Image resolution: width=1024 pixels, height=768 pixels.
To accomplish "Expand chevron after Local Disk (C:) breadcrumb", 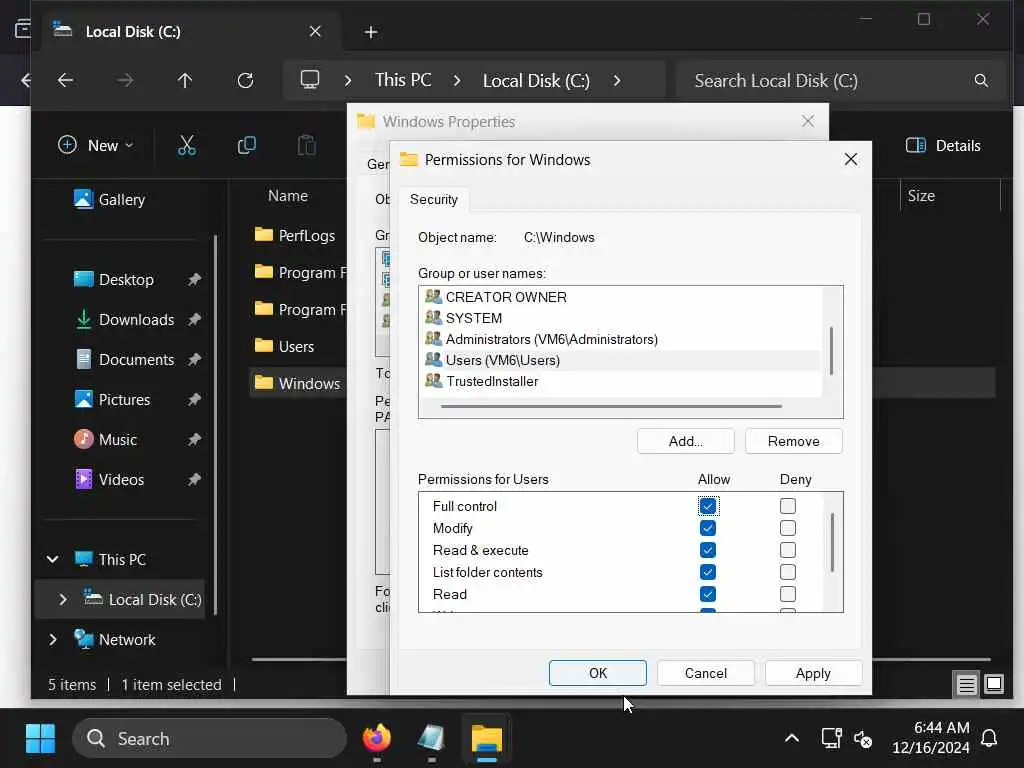I will pos(617,80).
